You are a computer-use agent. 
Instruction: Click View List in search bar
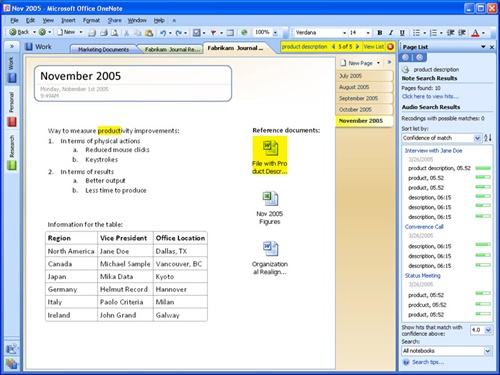(374, 47)
